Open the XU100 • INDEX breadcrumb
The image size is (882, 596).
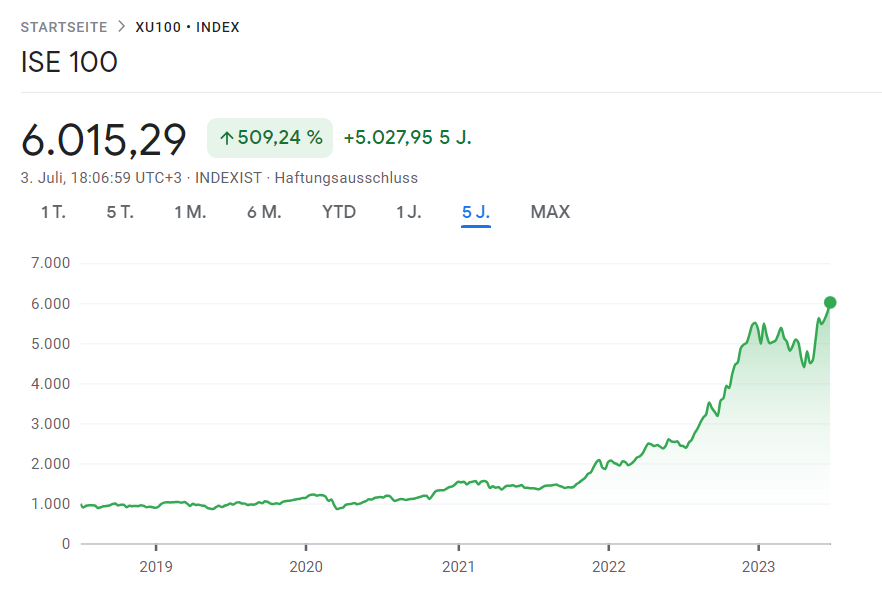(x=188, y=27)
